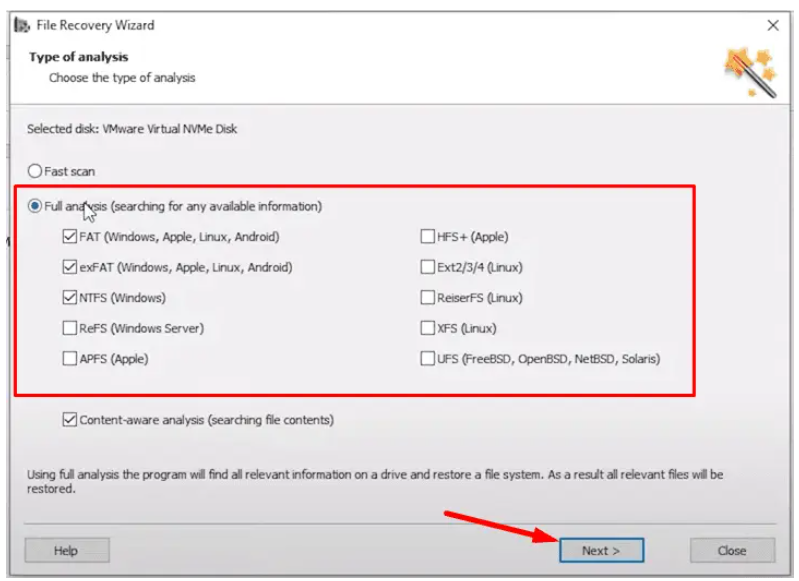
Task: Enable UFS (FreeBSD, OpenBSD, NetBSD, Solaris)
Action: [x=428, y=359]
